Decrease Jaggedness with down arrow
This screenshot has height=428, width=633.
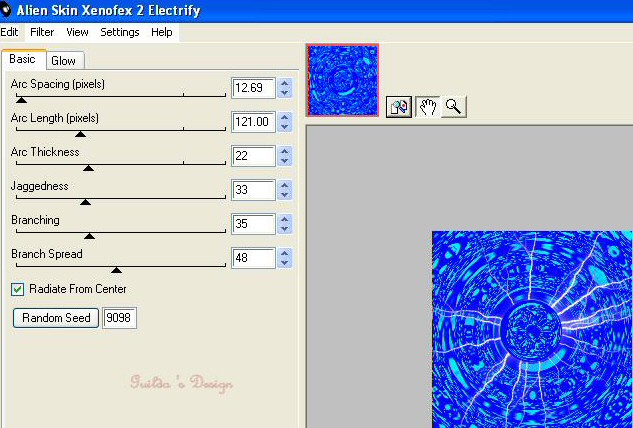point(285,195)
